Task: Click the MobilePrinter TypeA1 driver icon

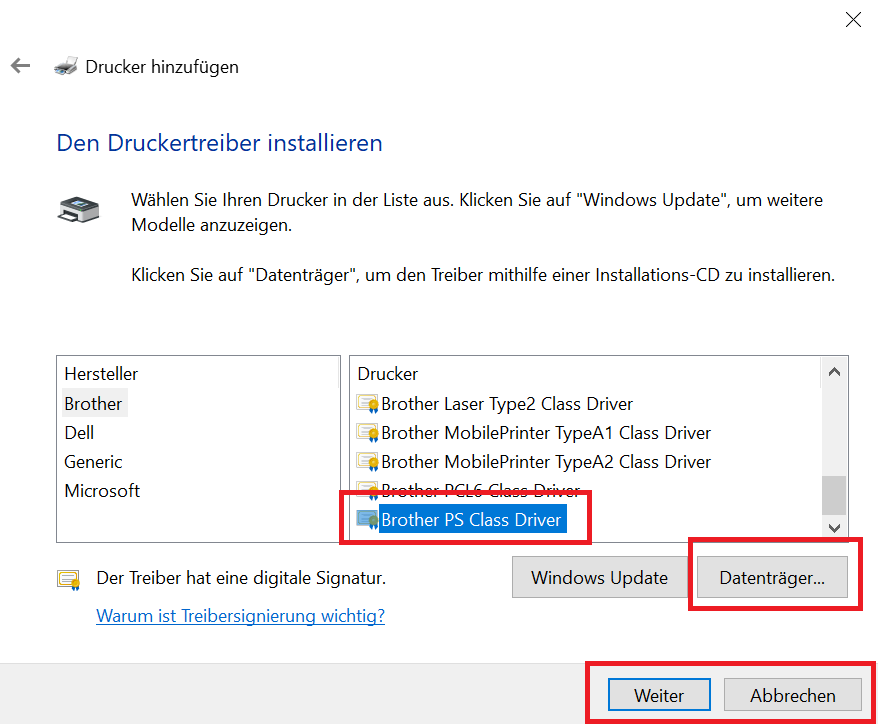Action: pos(368,433)
